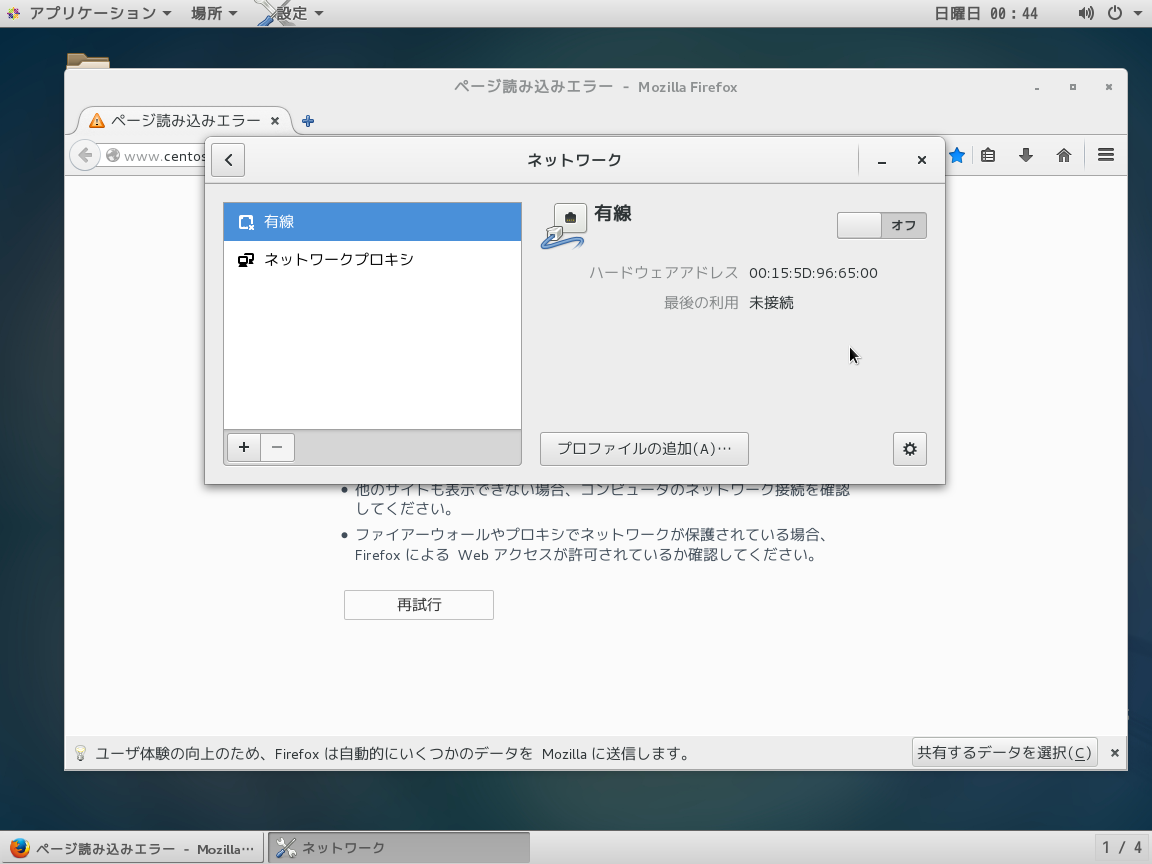Dismiss the Firefox data-sharing notification bar
The image size is (1152, 864).
(1115, 752)
